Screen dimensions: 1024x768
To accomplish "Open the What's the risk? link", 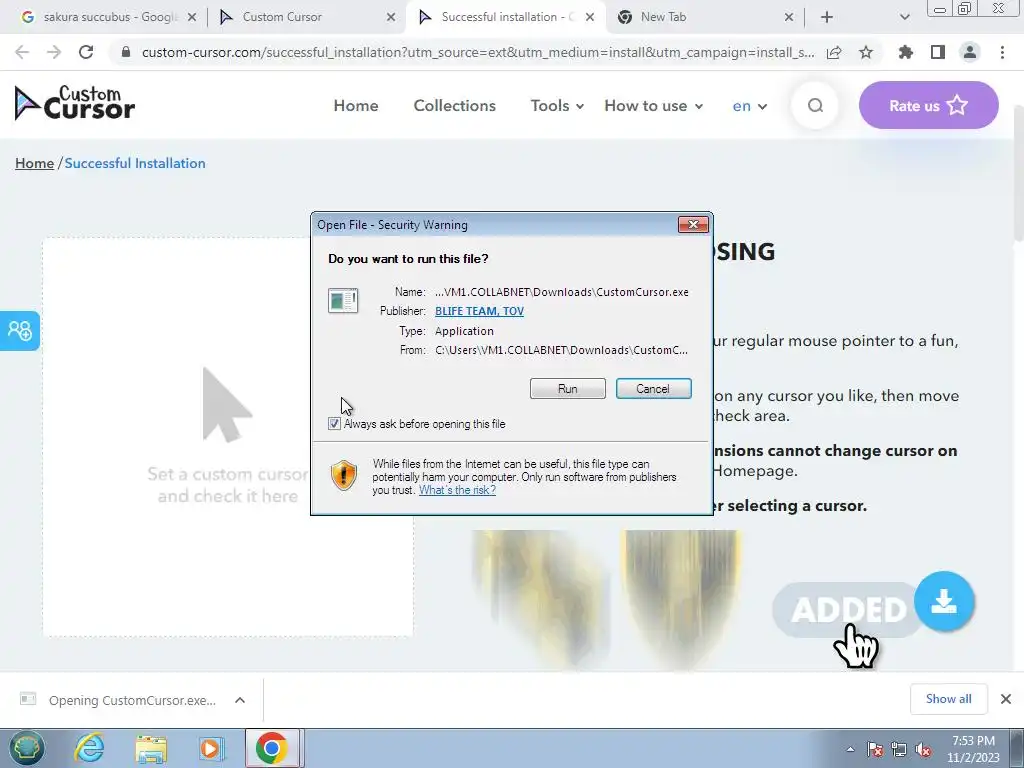I will coord(457,490).
